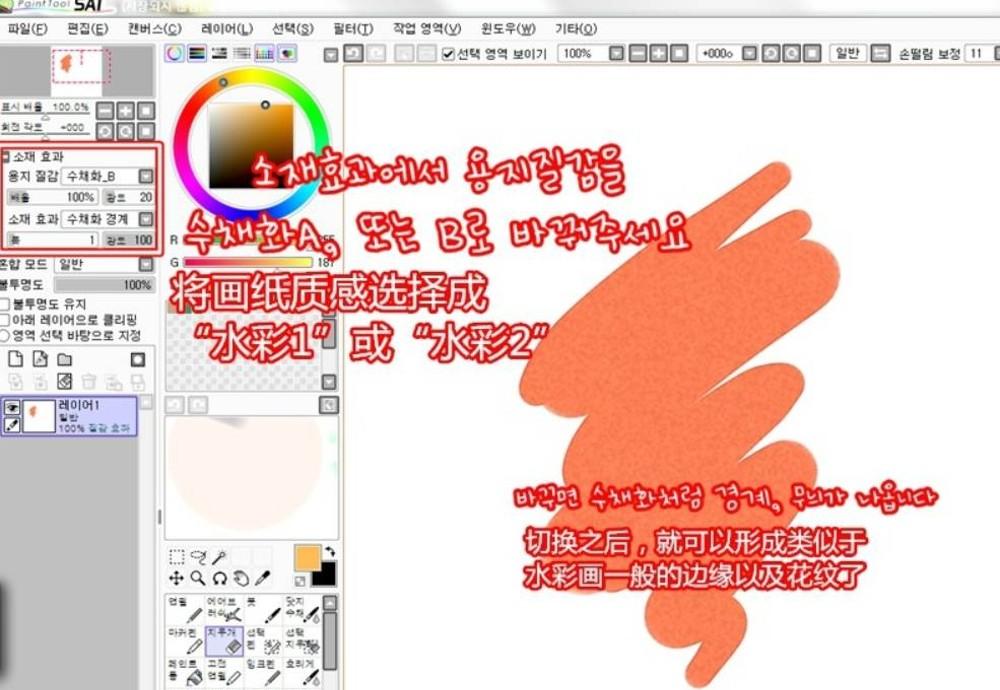Select the rectangular selection tool

click(x=176, y=556)
